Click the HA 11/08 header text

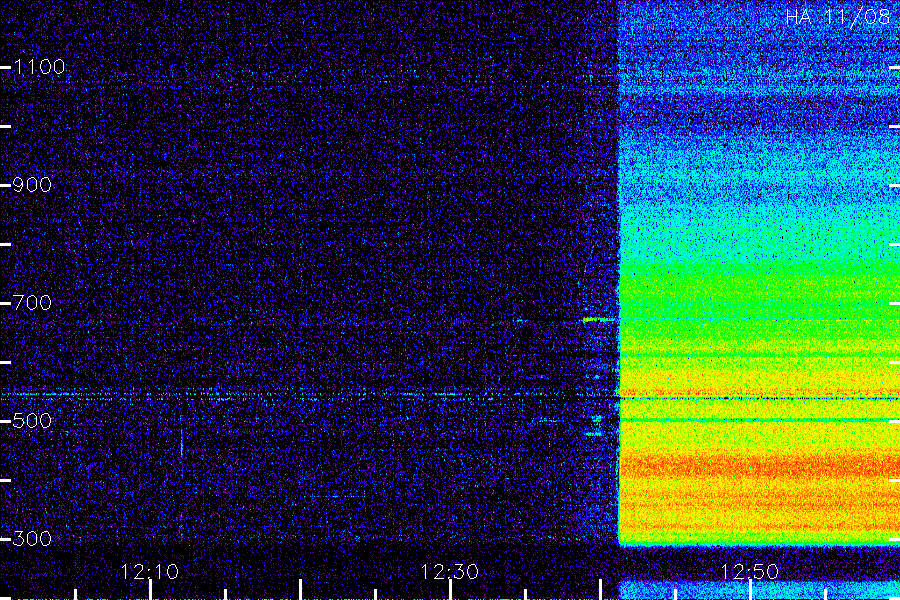point(837,17)
